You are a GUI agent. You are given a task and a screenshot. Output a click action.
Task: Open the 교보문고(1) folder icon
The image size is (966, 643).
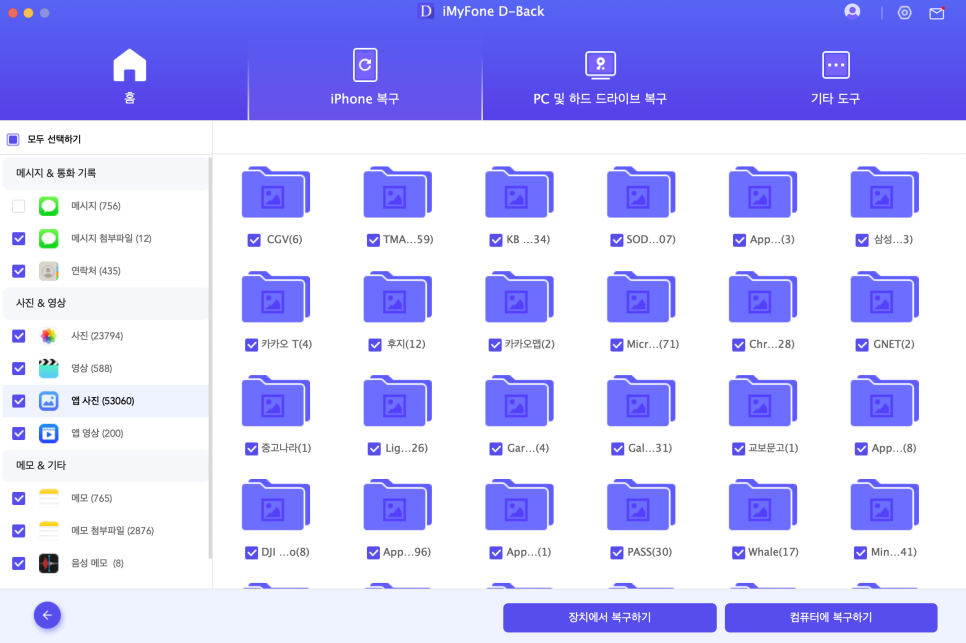[x=763, y=401]
